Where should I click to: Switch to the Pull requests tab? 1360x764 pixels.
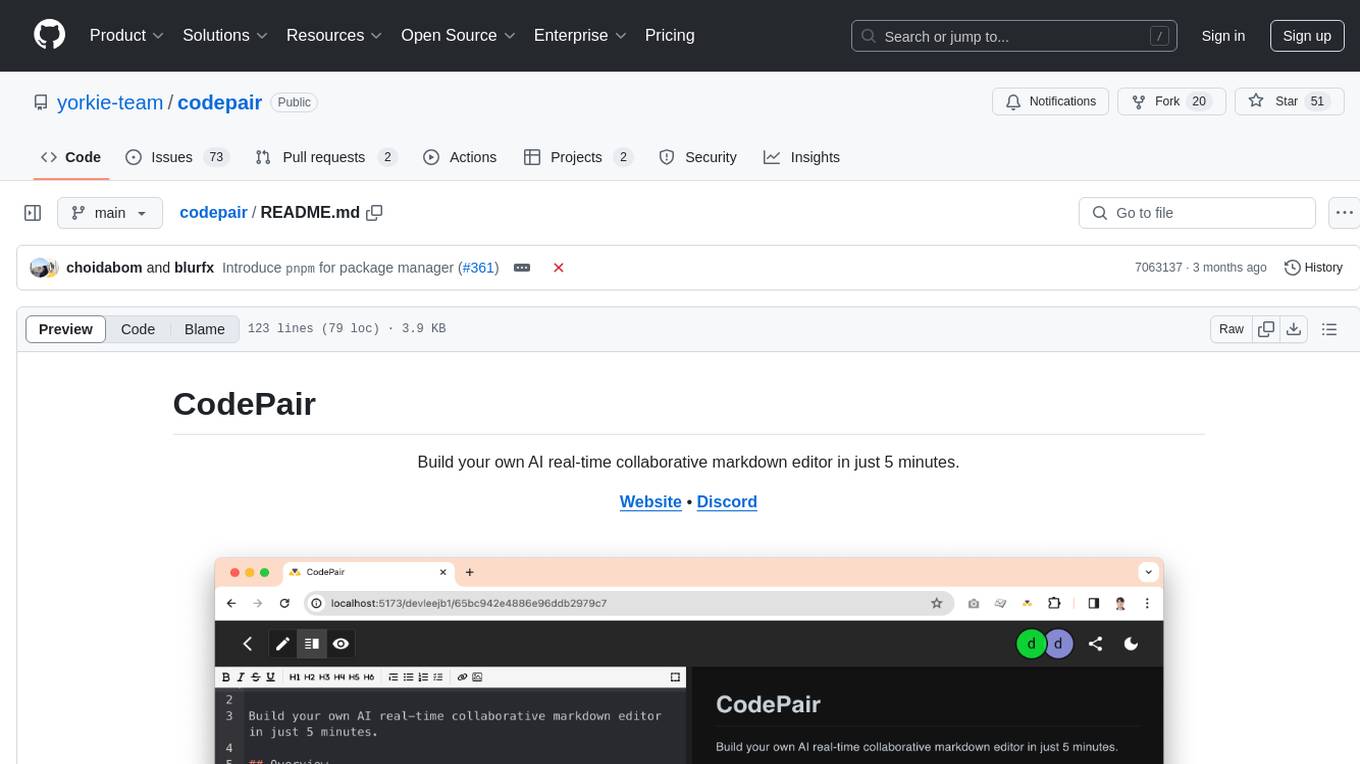point(326,157)
